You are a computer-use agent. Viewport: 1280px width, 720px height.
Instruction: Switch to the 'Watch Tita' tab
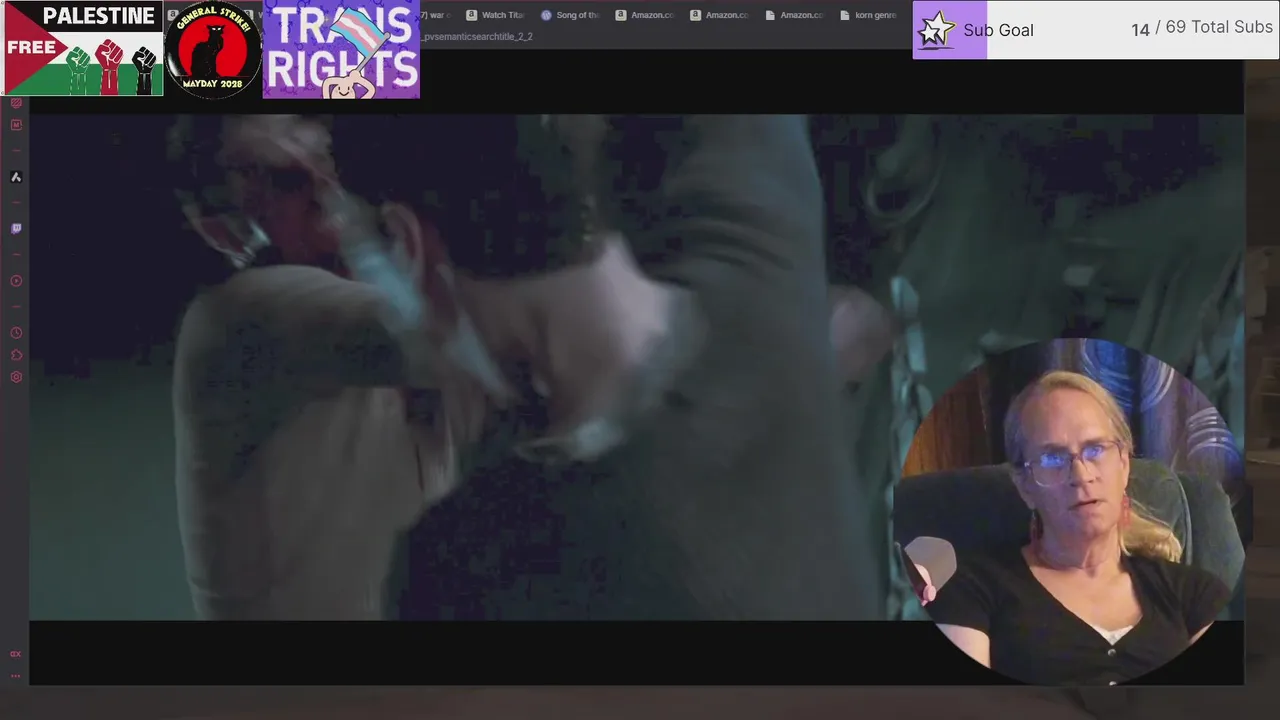[x=495, y=15]
